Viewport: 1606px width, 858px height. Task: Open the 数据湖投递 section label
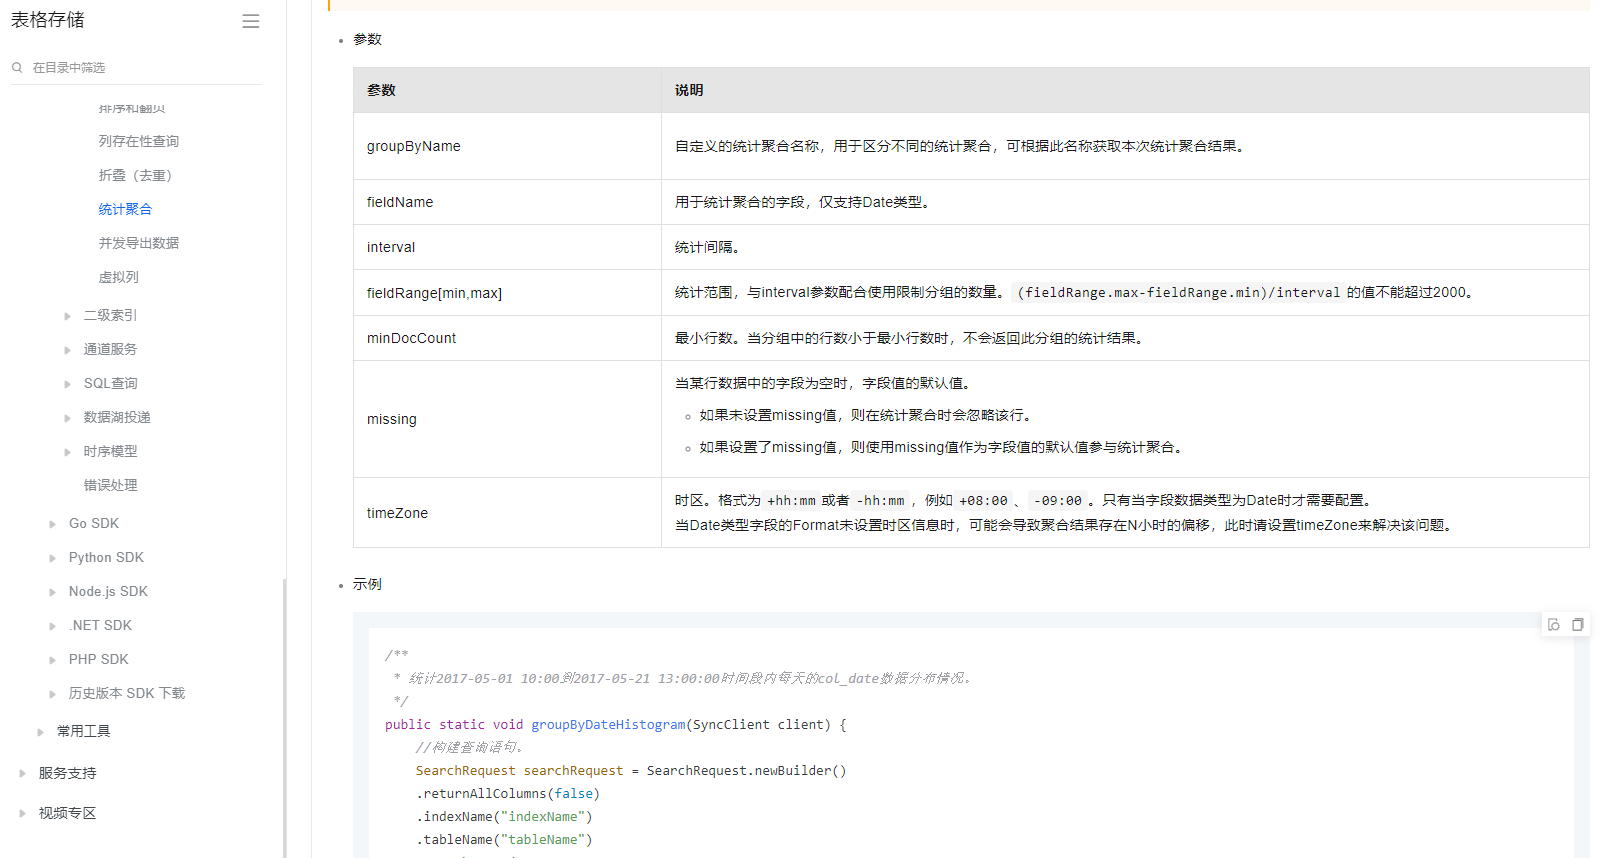(117, 417)
